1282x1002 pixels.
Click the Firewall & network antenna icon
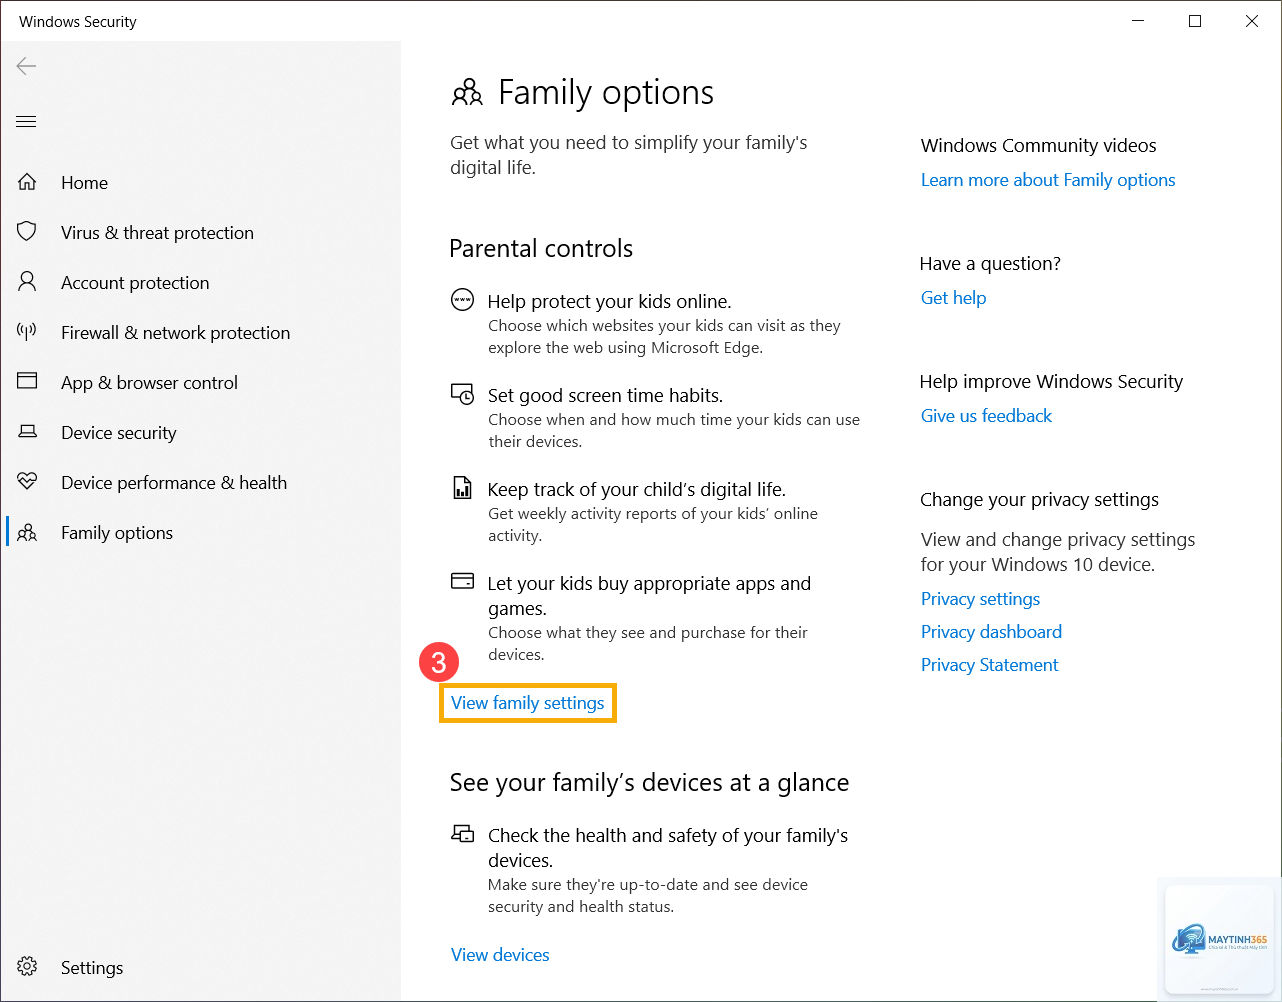point(27,332)
